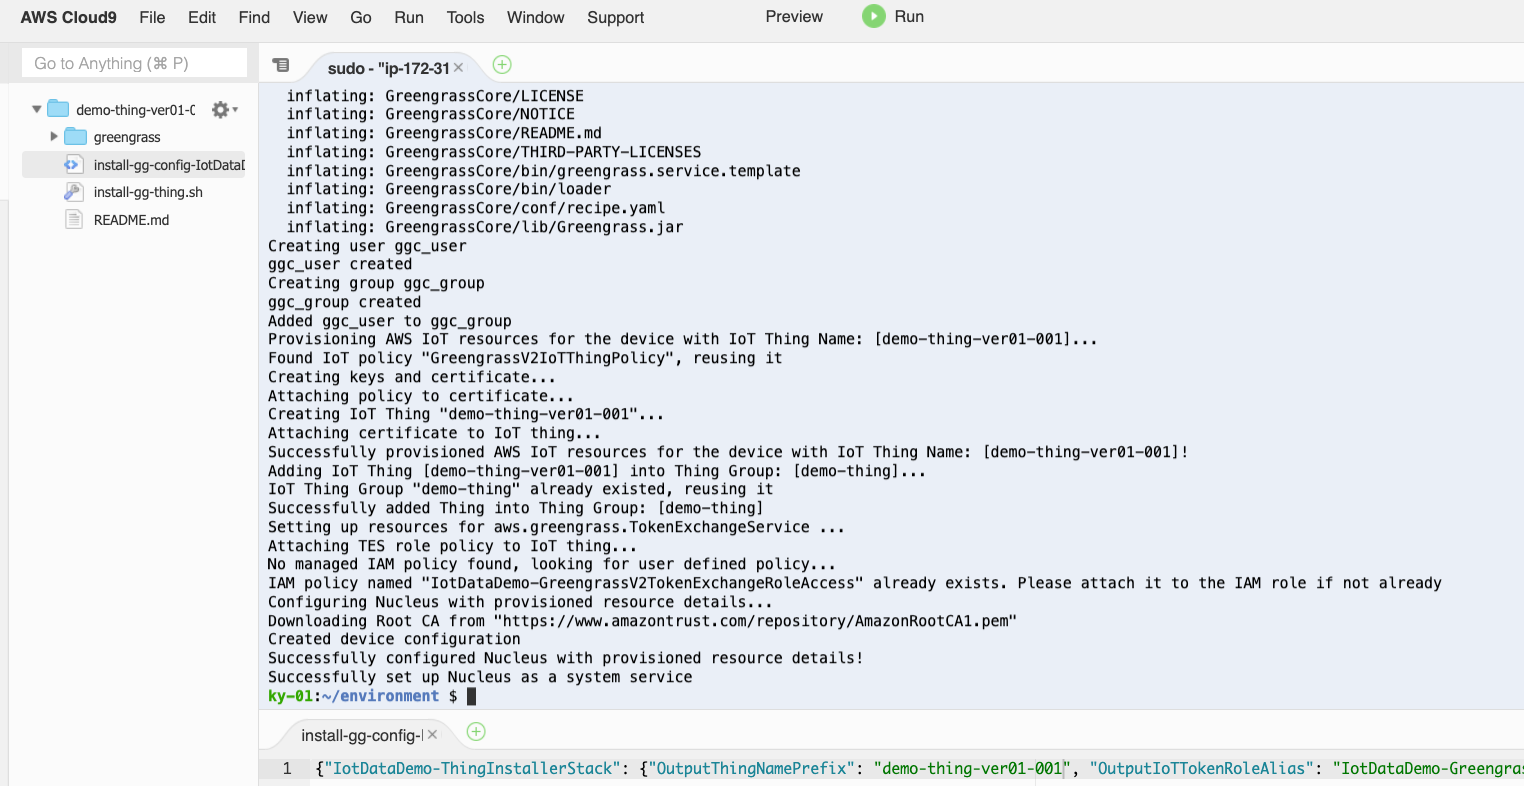Click the install-gg-thing.sh script icon
Screen dimensions: 1524x786
(x=73, y=192)
